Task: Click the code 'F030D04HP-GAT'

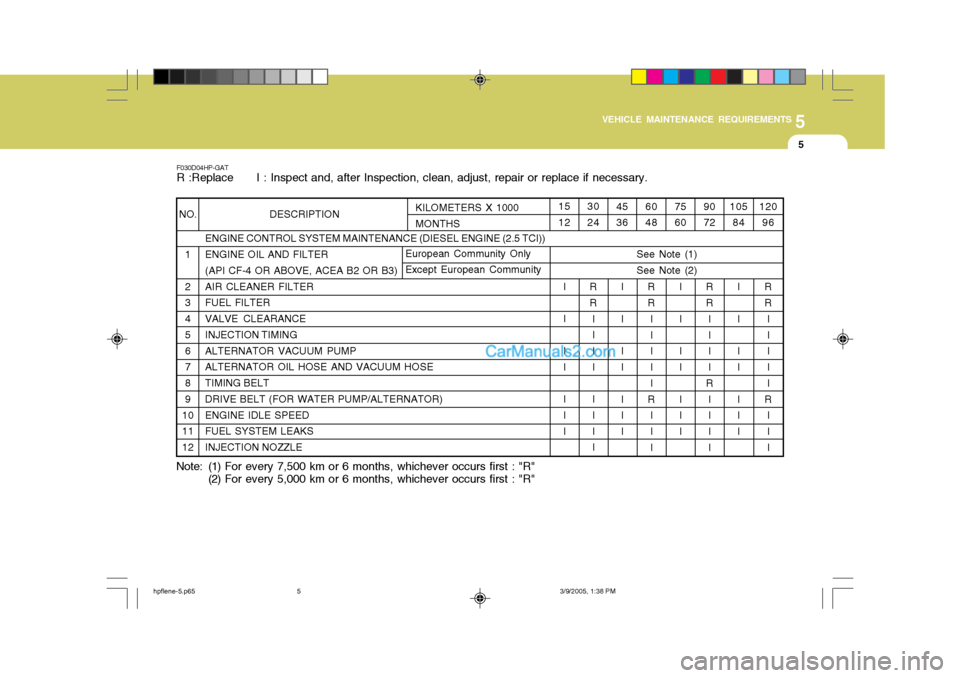Action: click(x=202, y=167)
